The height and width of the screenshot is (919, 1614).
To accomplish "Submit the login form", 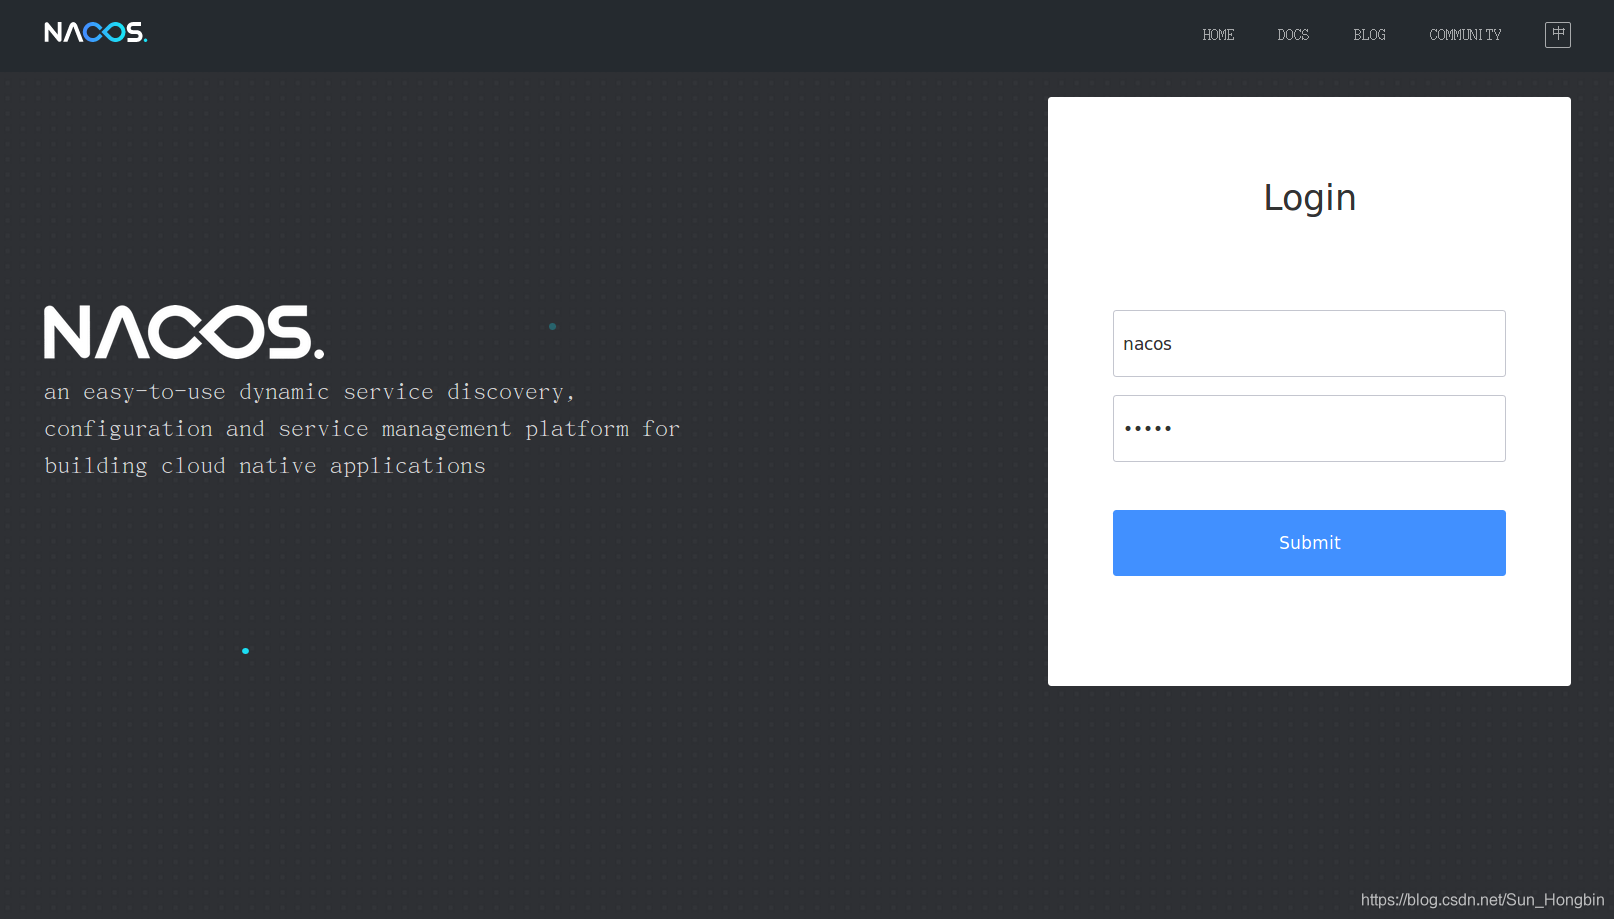I will click(1309, 543).
